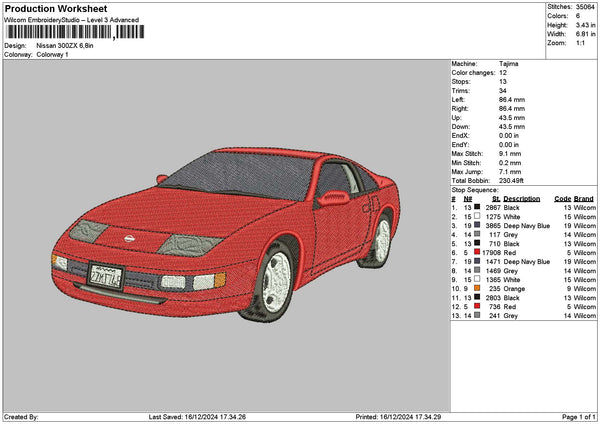Click the barcode under the worksheet title
The width and height of the screenshot is (600, 424).
(x=75, y=32)
